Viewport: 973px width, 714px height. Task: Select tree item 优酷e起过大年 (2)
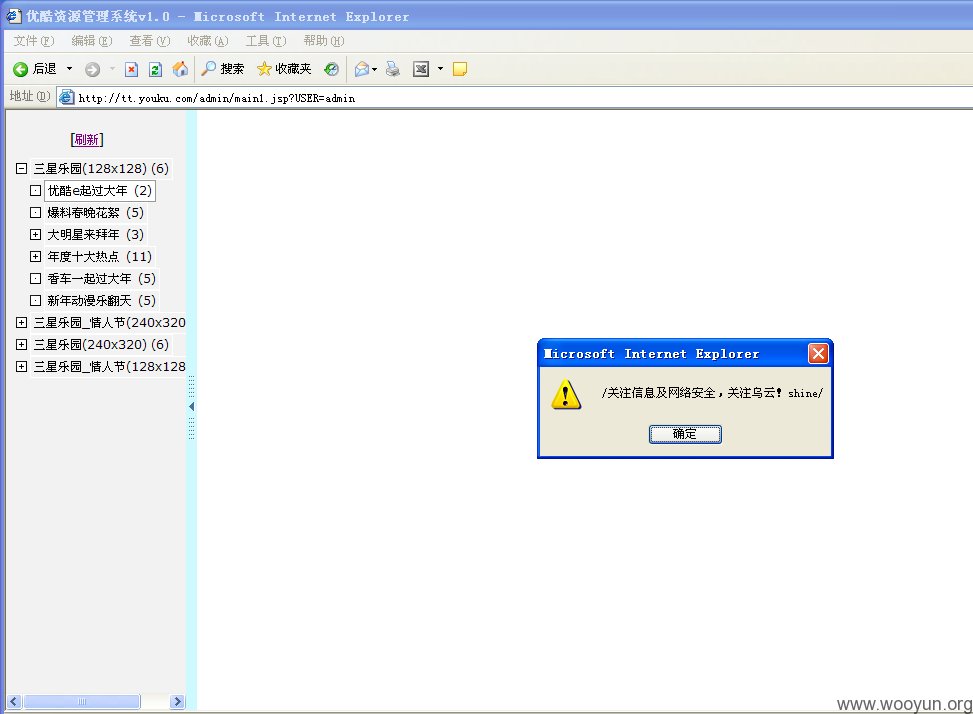(x=100, y=190)
